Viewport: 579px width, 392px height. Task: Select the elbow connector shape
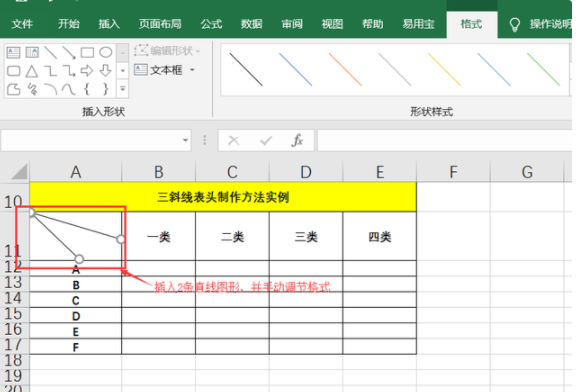point(50,71)
